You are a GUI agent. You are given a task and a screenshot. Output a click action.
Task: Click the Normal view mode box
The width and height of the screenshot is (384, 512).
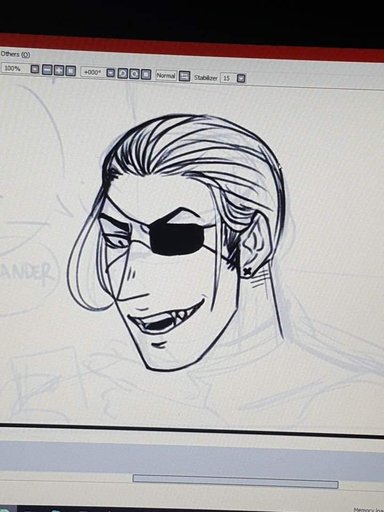pyautogui.click(x=166, y=75)
